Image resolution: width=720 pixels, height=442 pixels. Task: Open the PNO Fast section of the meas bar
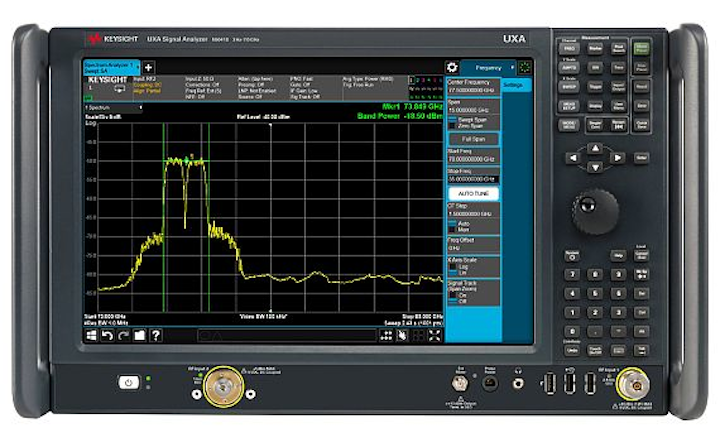[x=315, y=88]
